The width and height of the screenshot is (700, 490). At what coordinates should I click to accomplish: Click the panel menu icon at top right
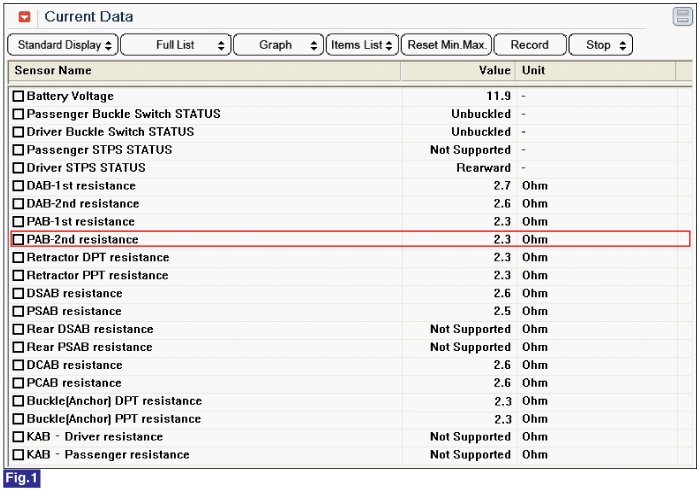(682, 16)
